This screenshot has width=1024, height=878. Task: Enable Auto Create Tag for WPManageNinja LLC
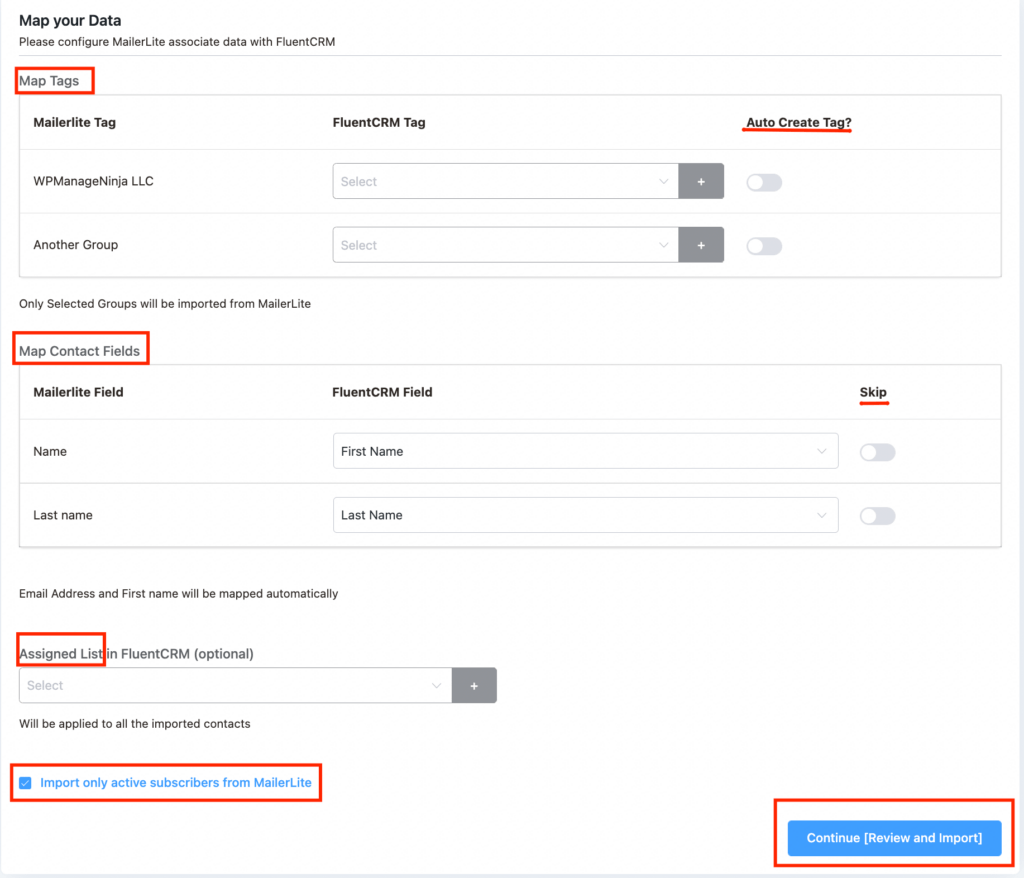coord(763,181)
